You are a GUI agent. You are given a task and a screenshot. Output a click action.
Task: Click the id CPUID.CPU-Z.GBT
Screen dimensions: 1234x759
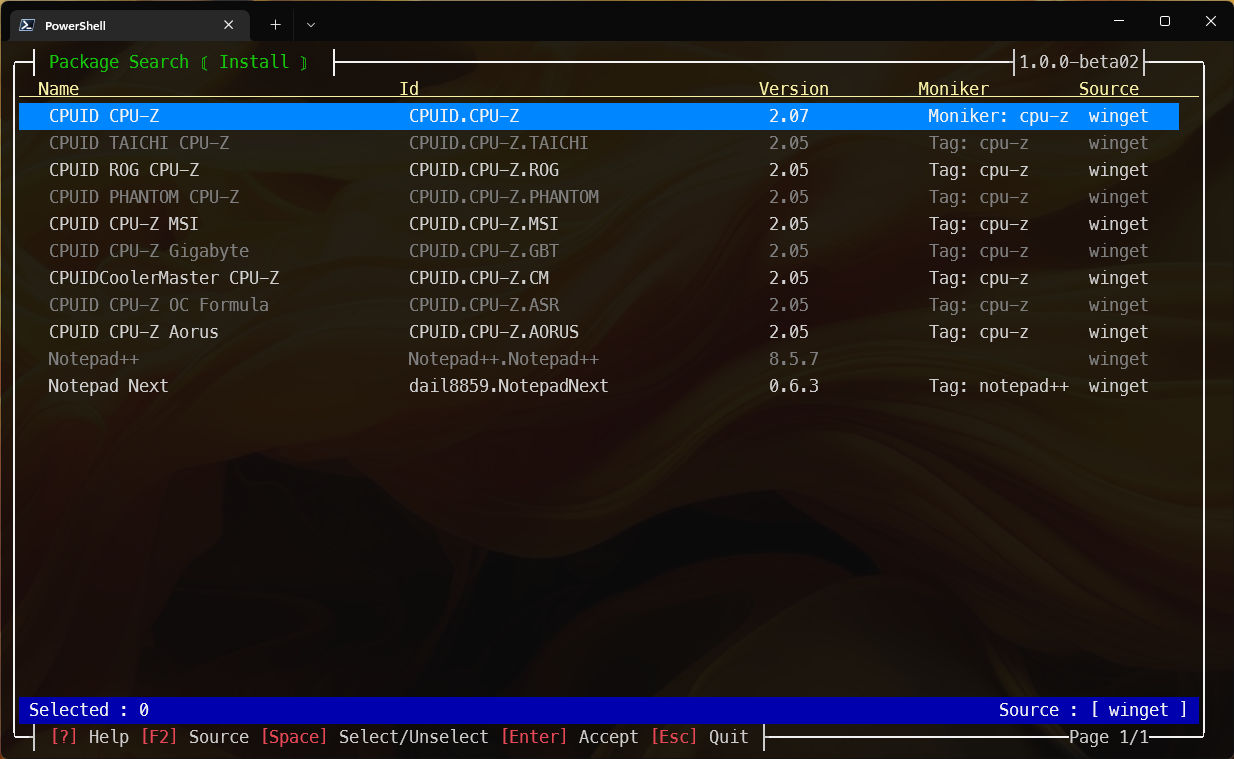point(484,251)
